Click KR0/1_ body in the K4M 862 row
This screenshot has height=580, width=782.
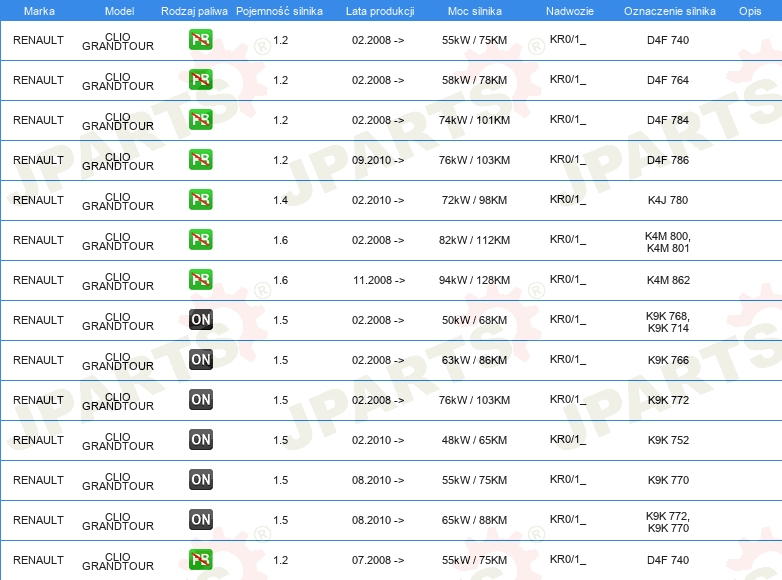point(568,280)
